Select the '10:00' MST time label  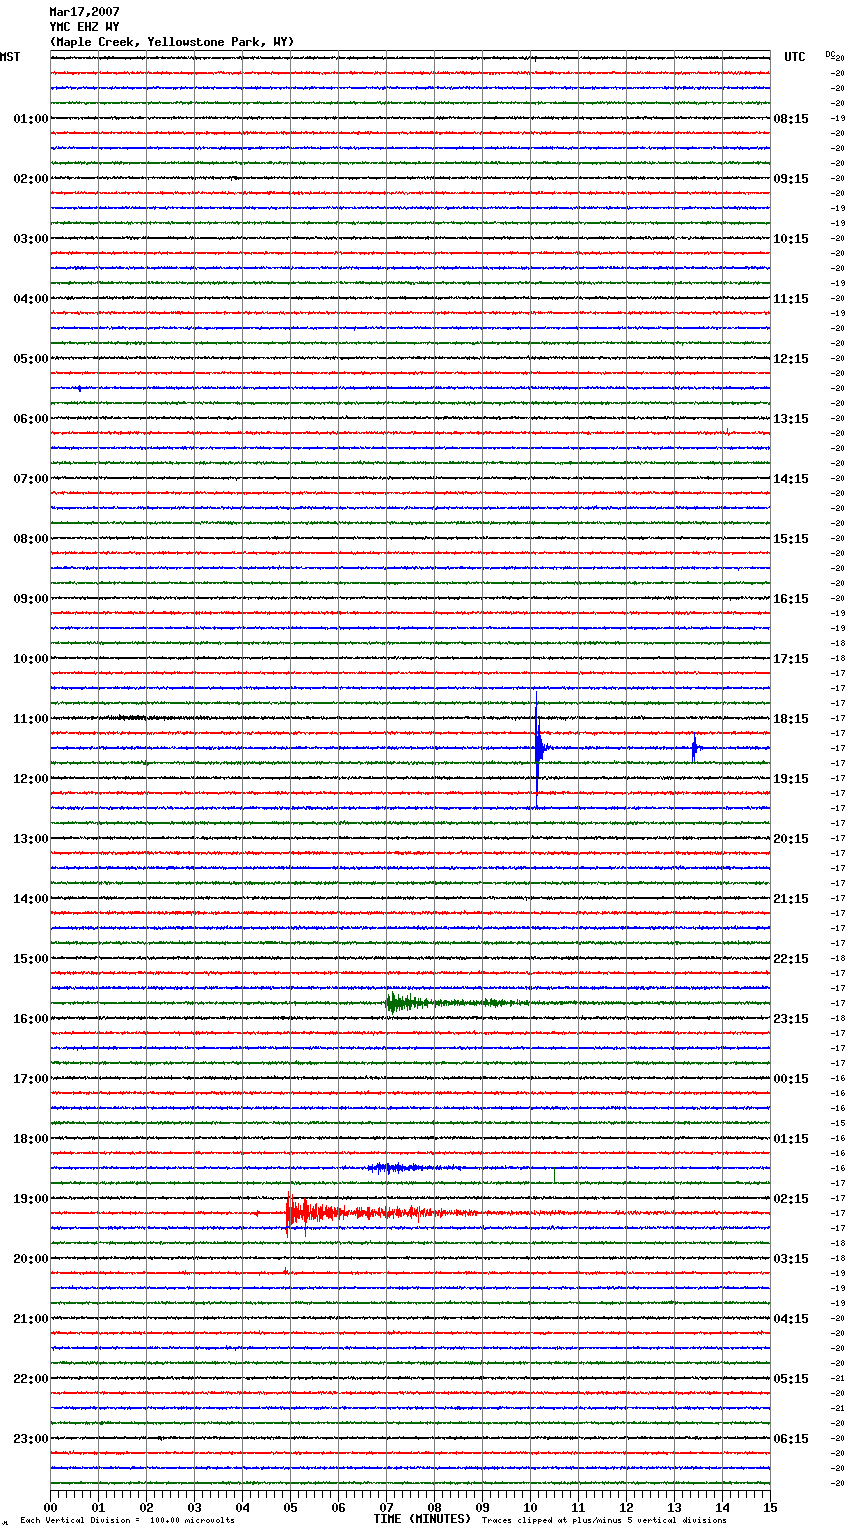(x=30, y=659)
